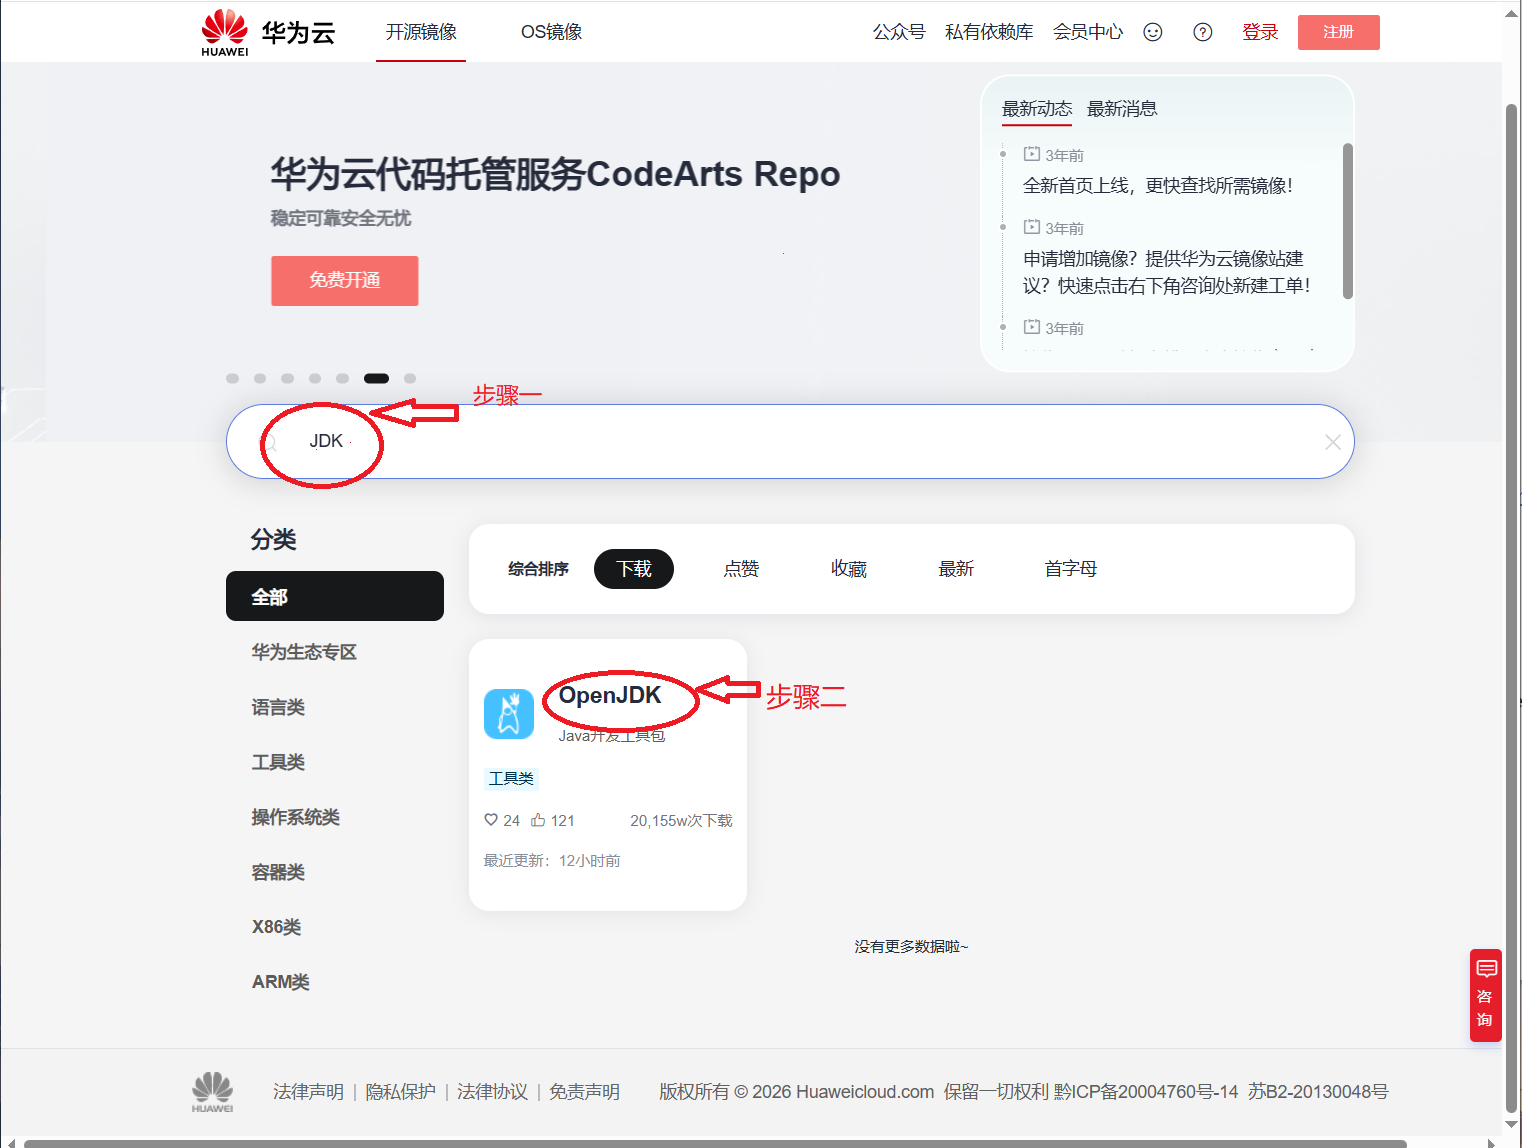Click the Huawei Cloud logo
The image size is (1536, 1148).
pos(267,32)
